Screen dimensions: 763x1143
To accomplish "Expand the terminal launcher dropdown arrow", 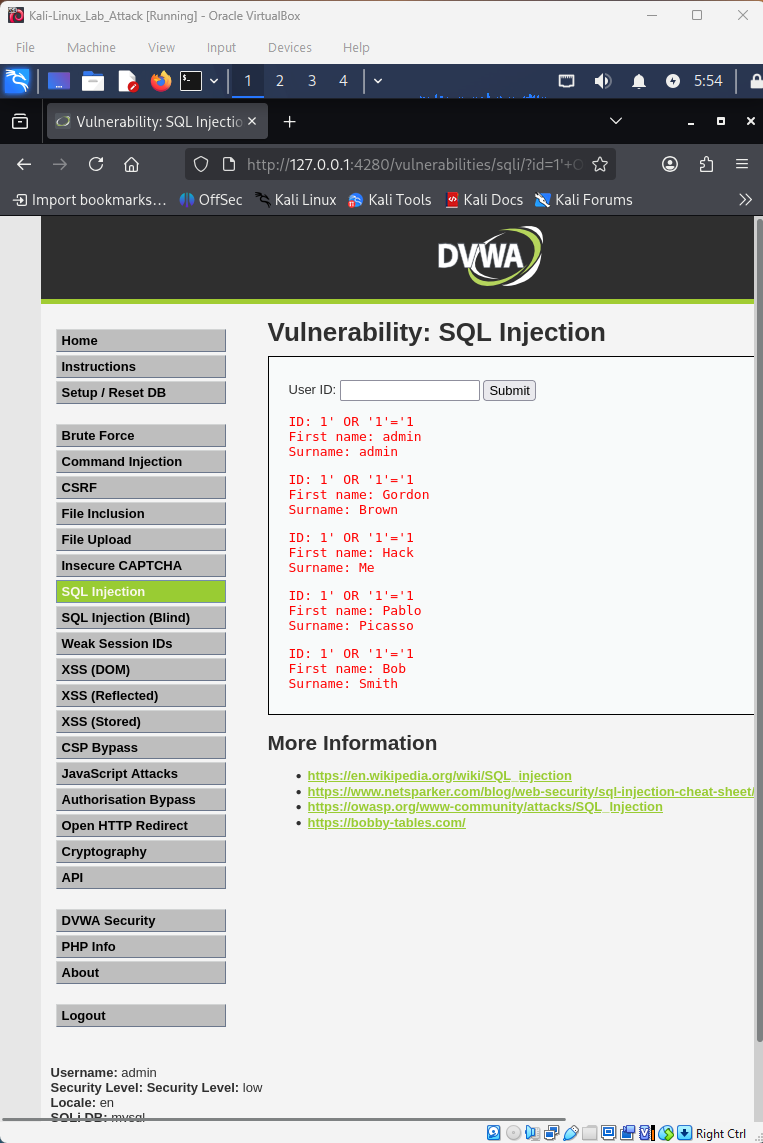I will point(214,81).
